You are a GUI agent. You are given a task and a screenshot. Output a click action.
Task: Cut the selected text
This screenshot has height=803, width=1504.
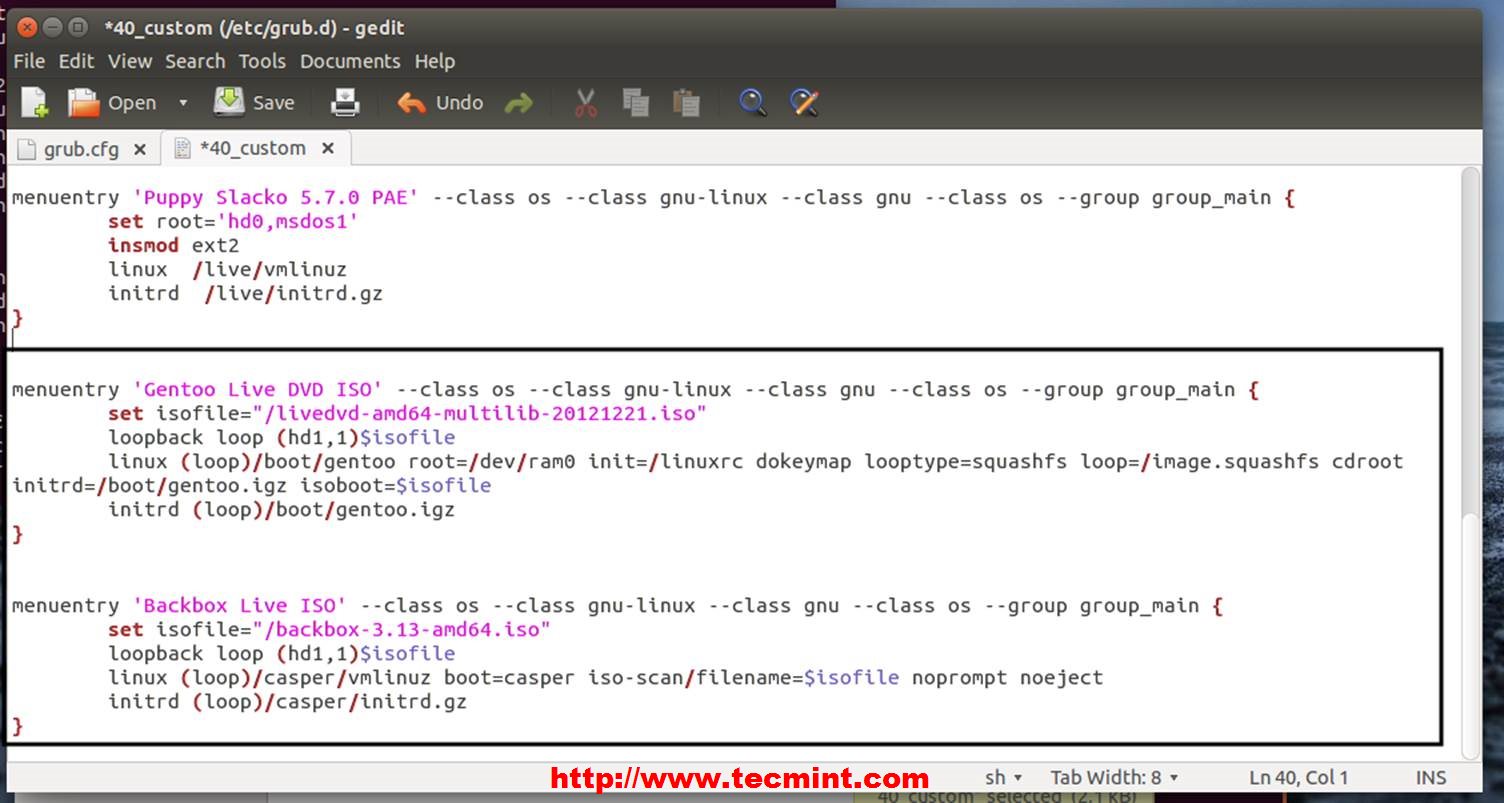[586, 102]
